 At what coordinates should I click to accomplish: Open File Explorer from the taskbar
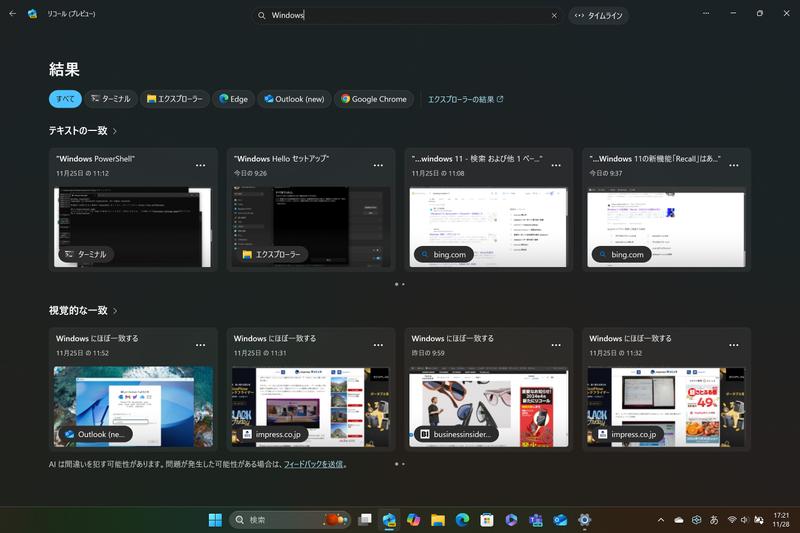(x=438, y=520)
